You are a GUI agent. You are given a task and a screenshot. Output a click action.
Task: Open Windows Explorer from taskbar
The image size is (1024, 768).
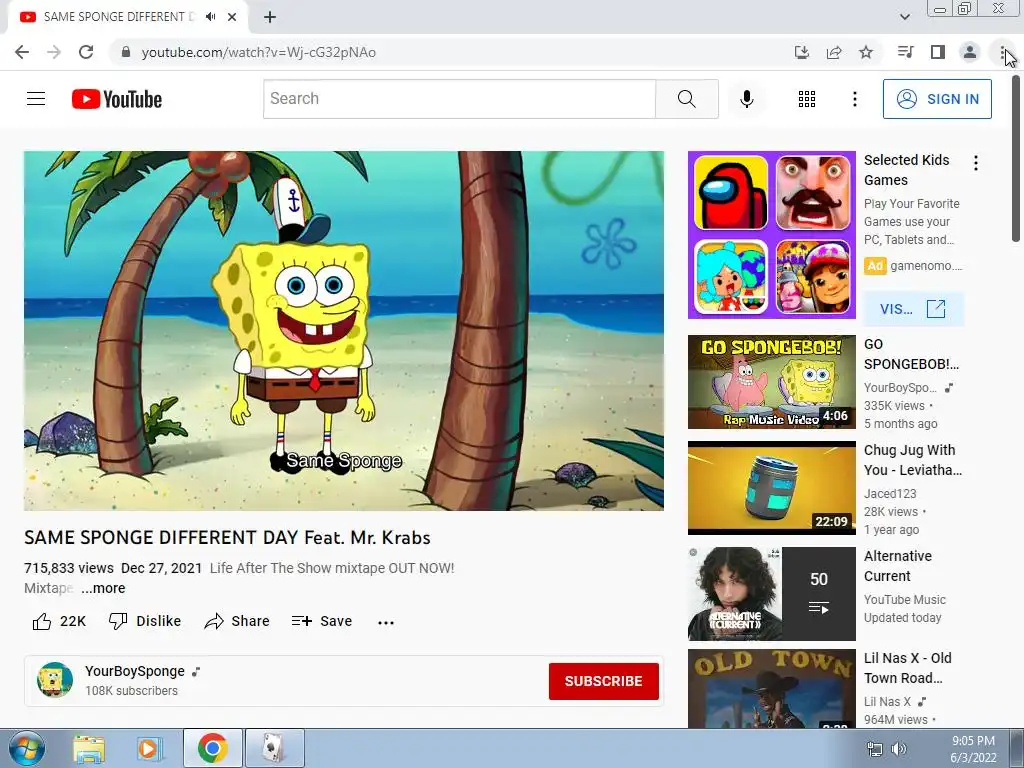pos(89,748)
